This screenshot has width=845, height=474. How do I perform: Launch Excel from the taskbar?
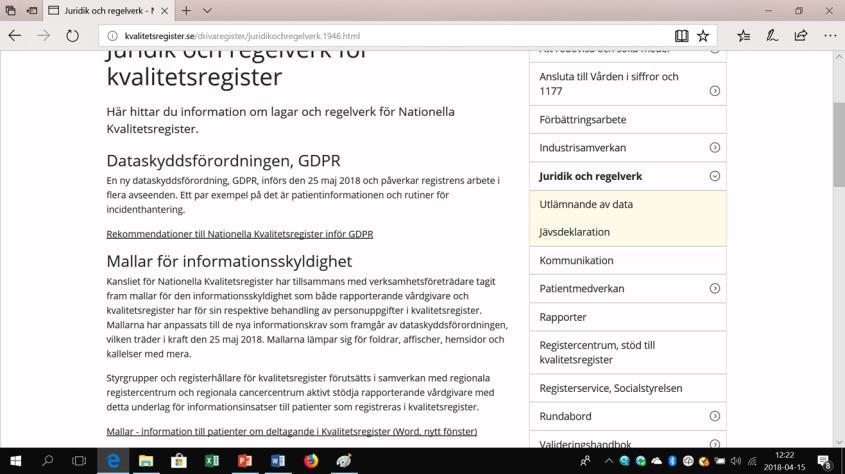tap(212, 461)
